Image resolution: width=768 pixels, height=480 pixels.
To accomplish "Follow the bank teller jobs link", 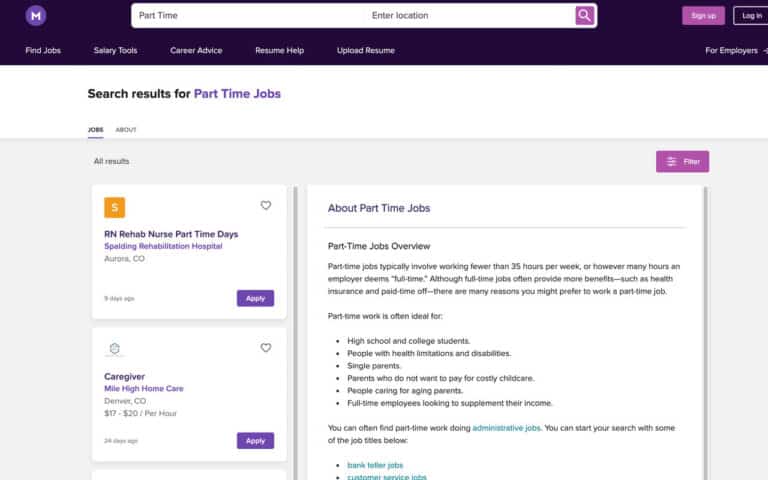I will click(375, 465).
